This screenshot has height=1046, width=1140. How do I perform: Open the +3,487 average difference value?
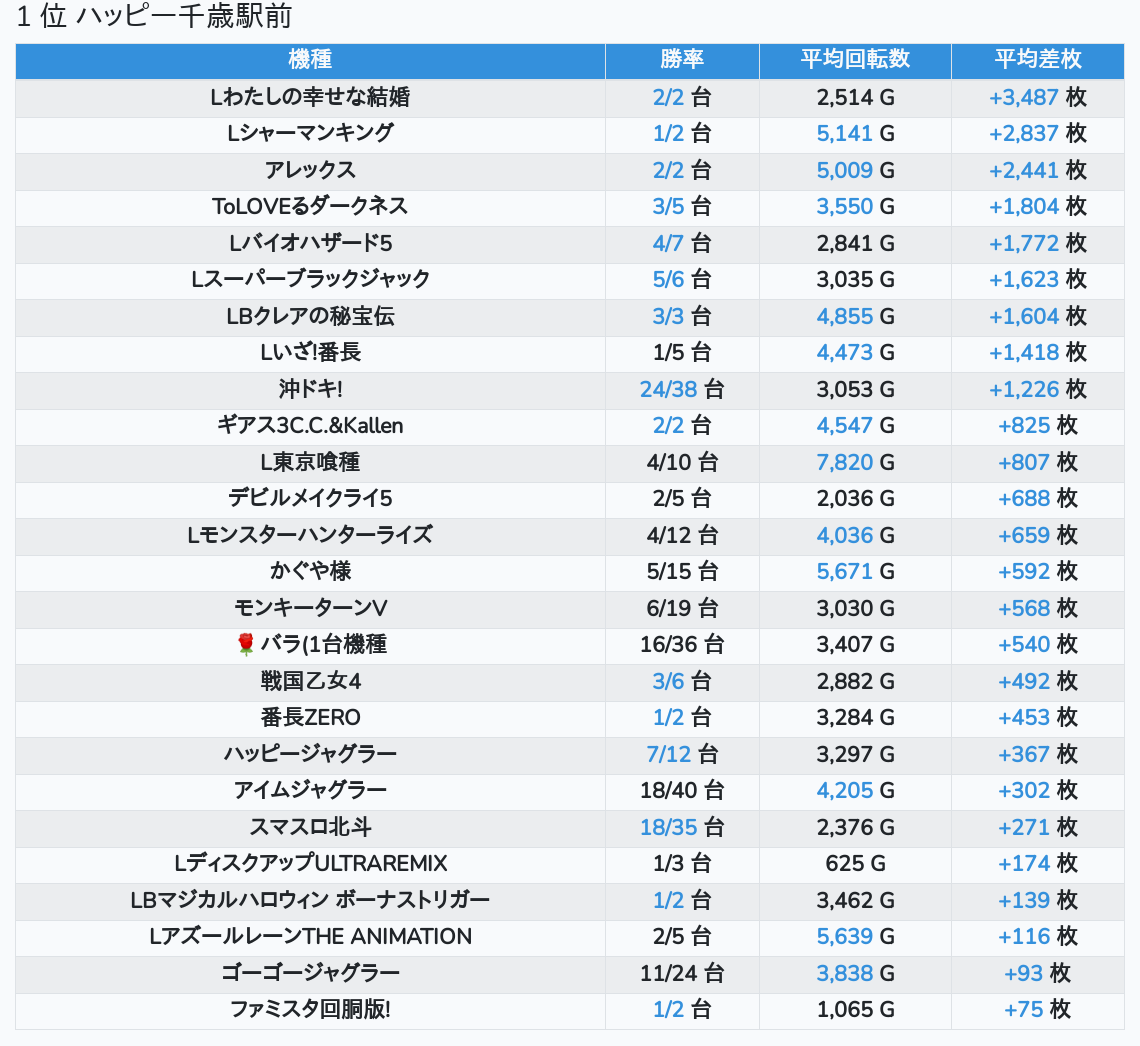(1023, 98)
